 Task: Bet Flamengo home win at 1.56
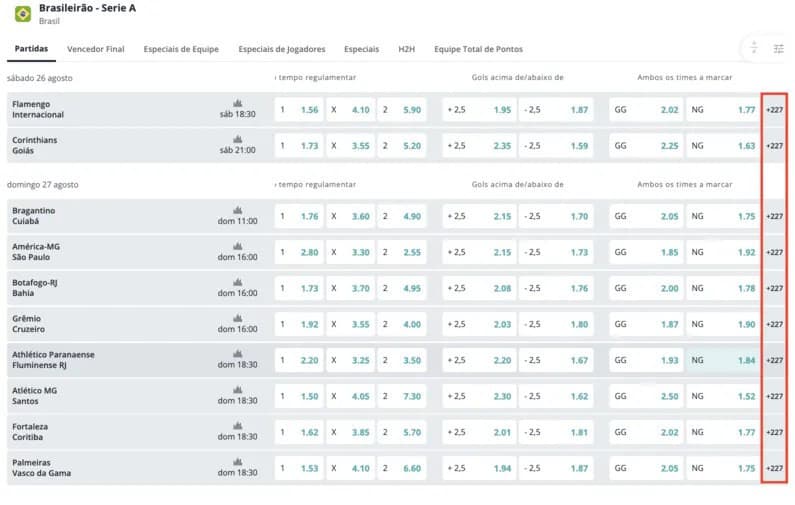point(299,110)
